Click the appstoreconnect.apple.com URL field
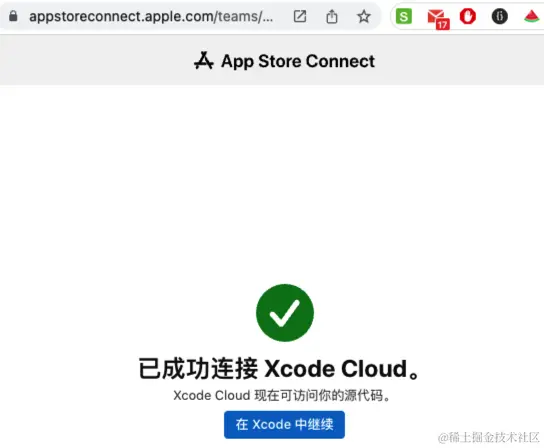544x448 pixels. [x=151, y=16]
